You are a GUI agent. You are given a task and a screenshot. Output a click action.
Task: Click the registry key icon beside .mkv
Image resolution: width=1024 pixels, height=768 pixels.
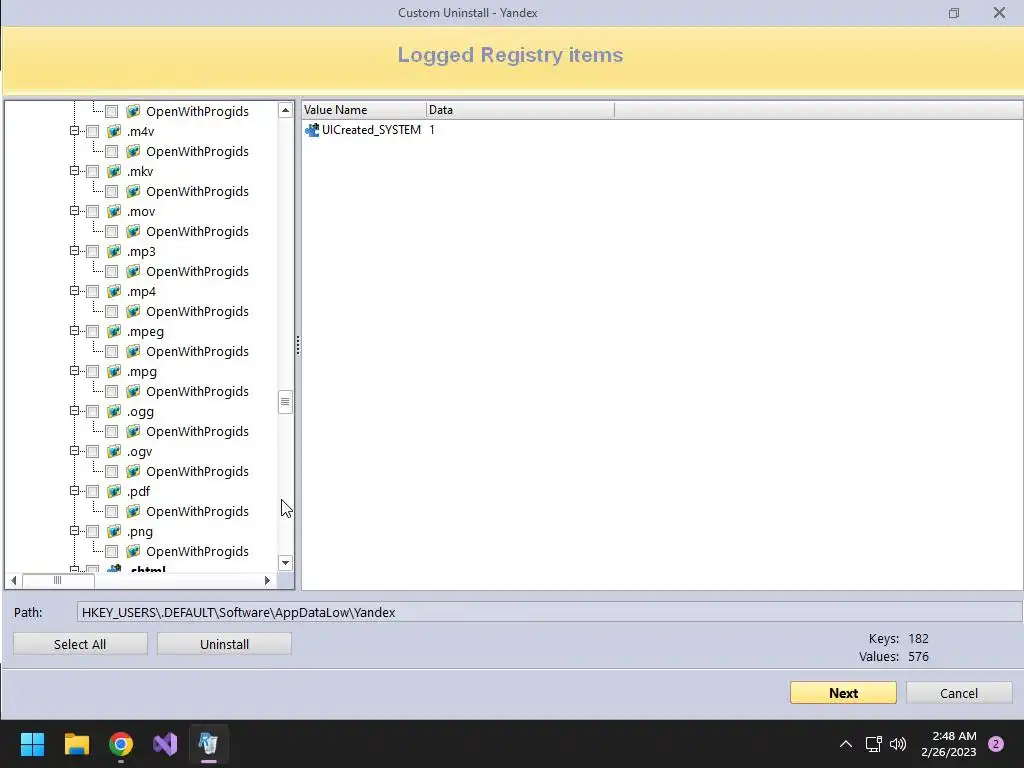pos(114,171)
